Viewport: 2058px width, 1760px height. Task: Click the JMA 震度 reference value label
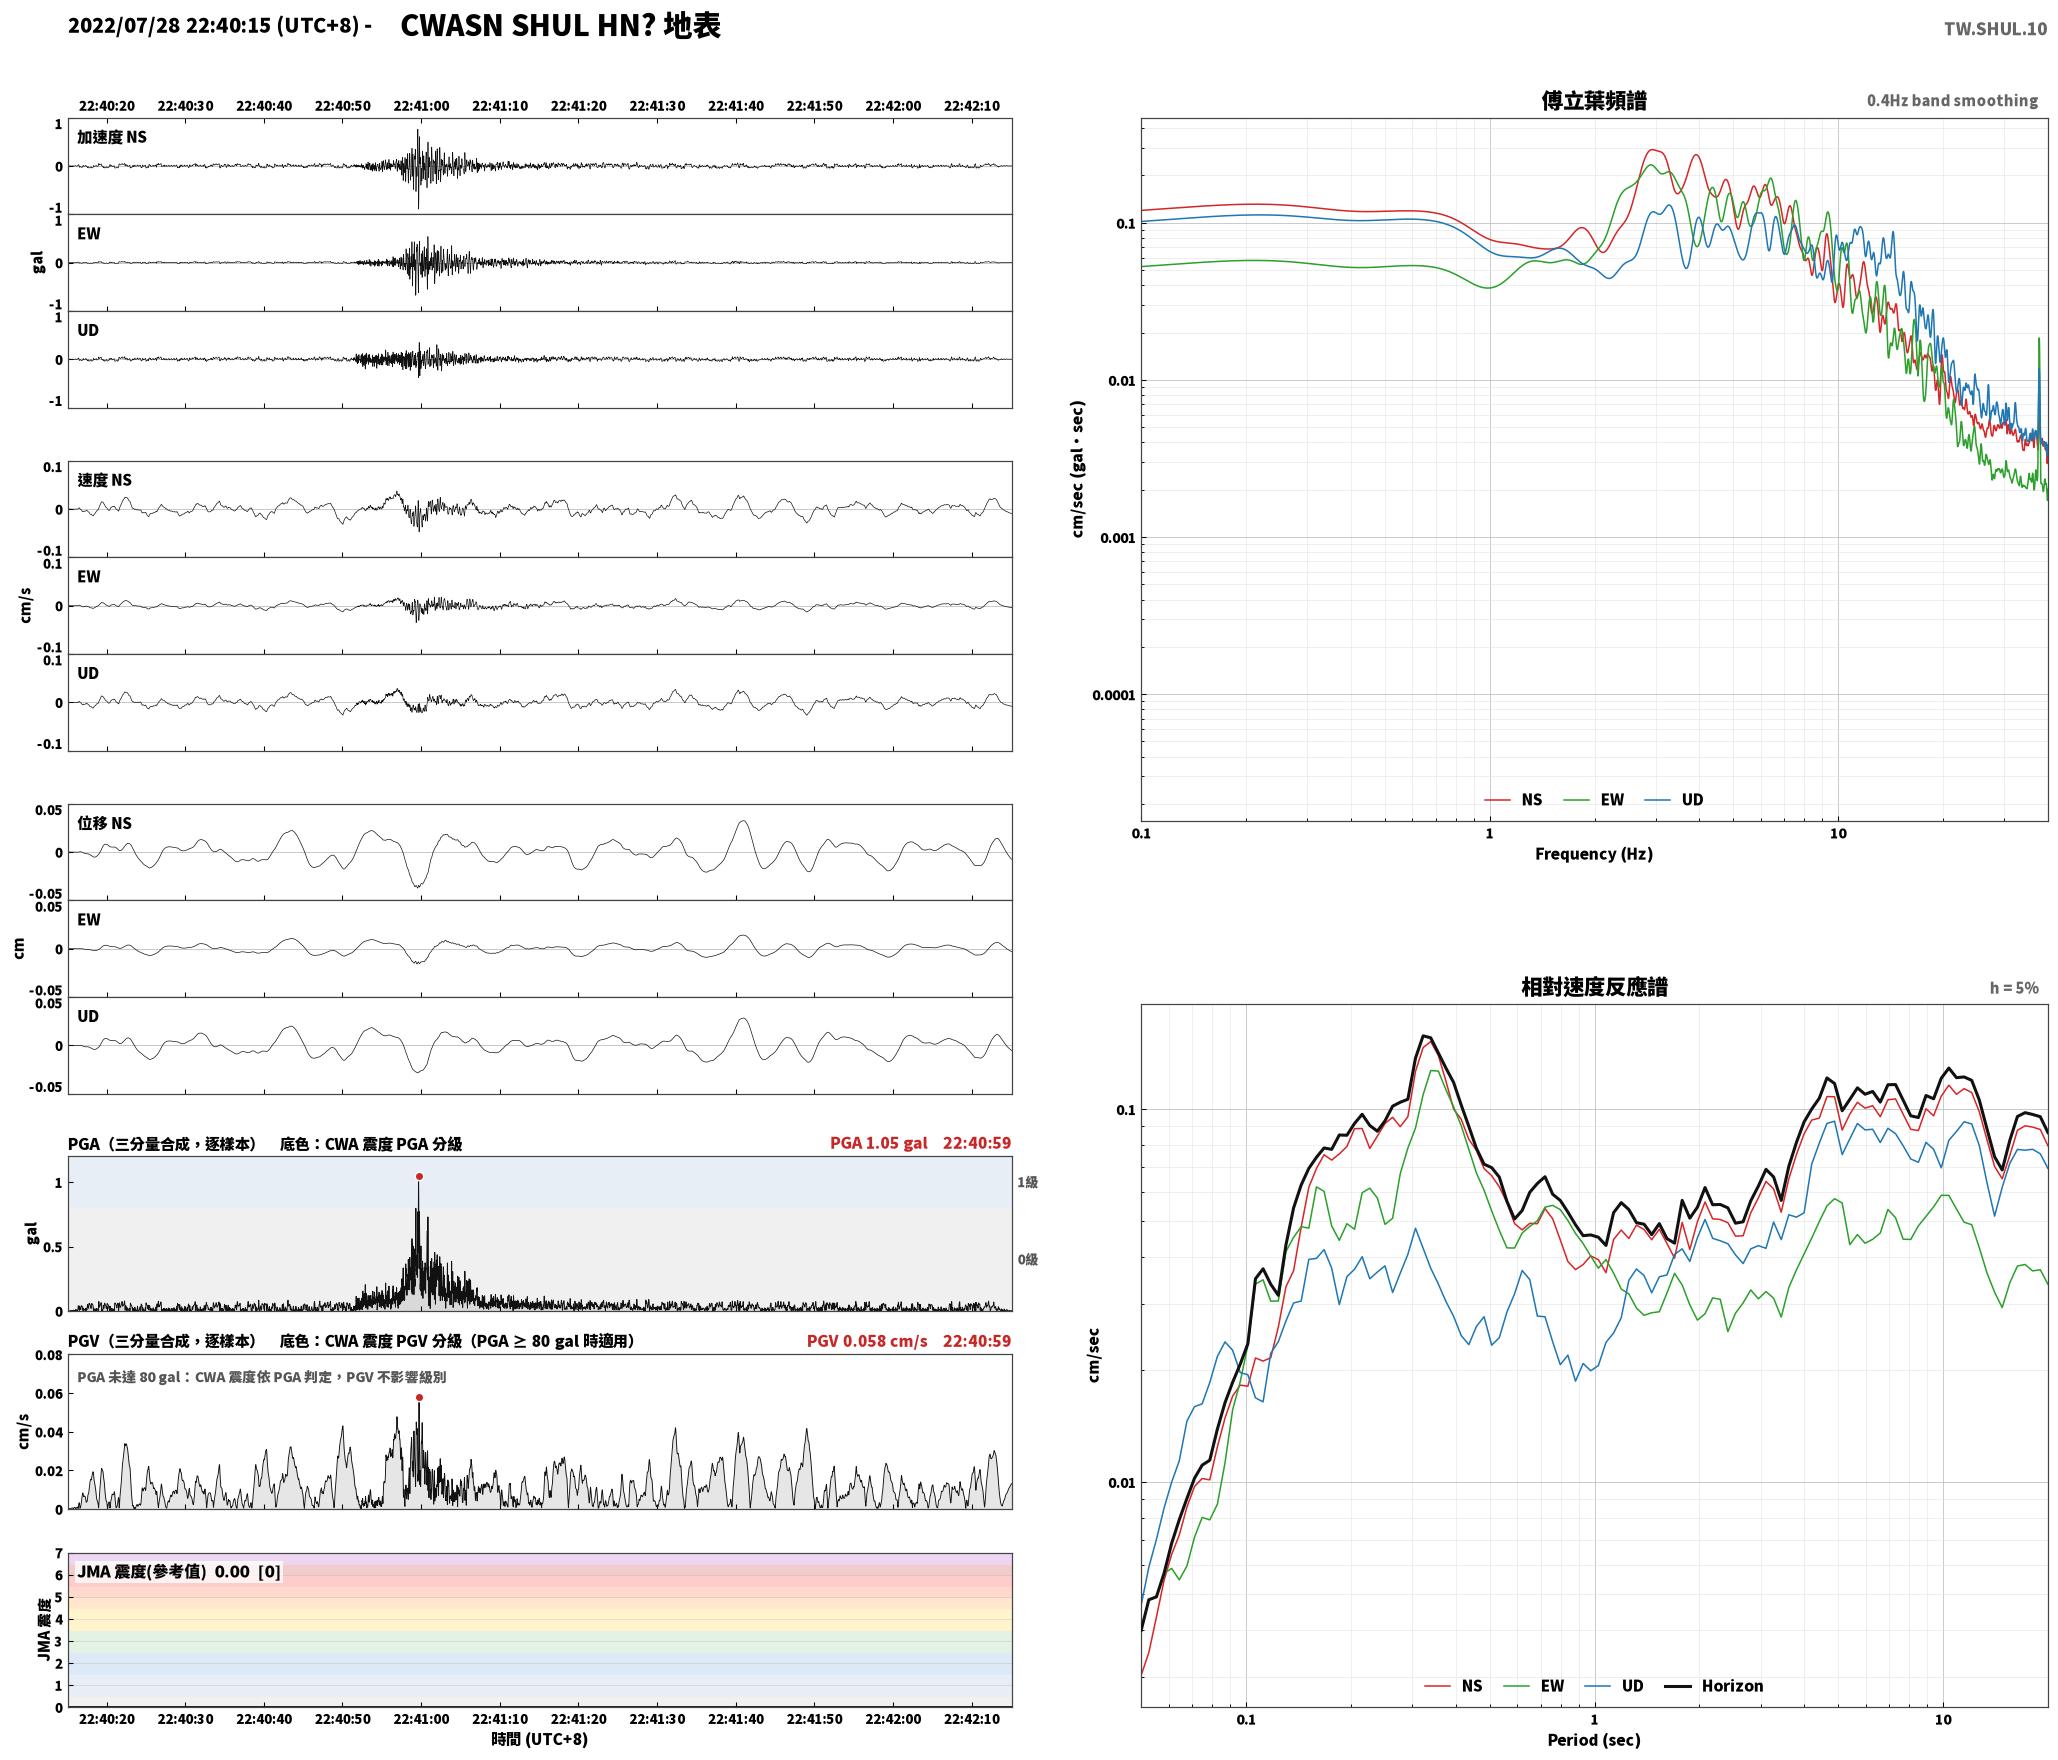[179, 1571]
